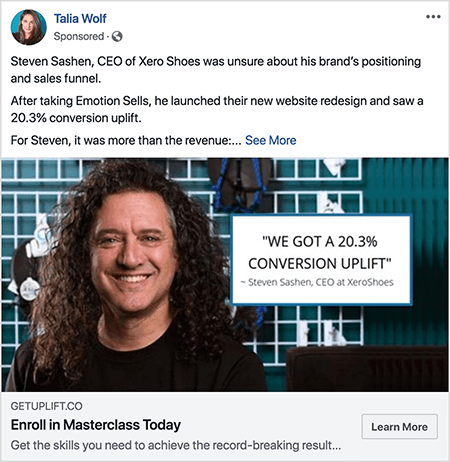The image size is (450, 462).
Task: Open the three-dot post options menu
Action: [433, 17]
